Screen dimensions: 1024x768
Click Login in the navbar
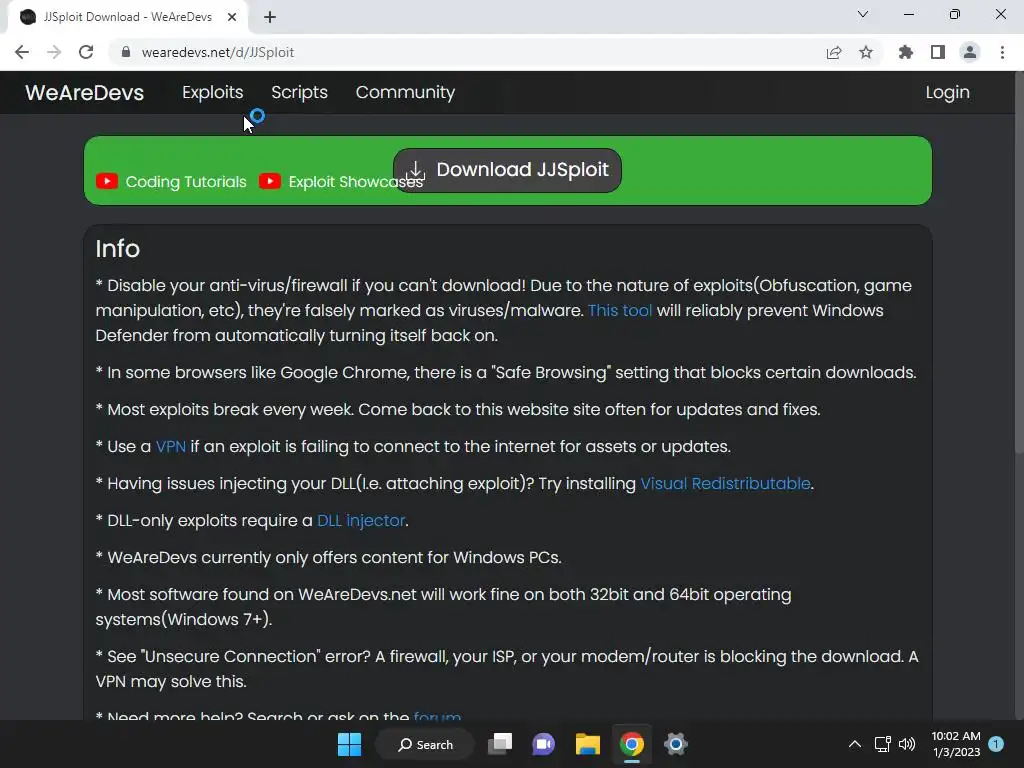click(947, 93)
